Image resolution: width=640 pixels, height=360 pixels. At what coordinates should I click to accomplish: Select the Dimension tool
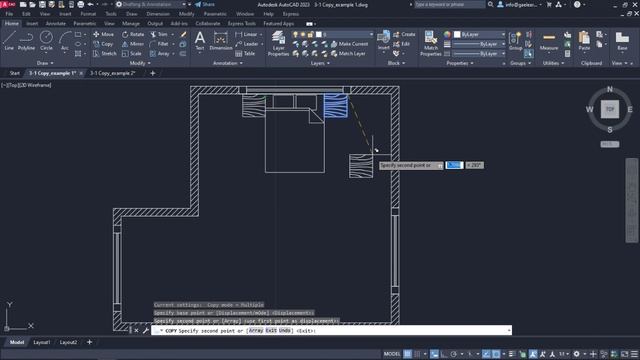click(x=220, y=40)
